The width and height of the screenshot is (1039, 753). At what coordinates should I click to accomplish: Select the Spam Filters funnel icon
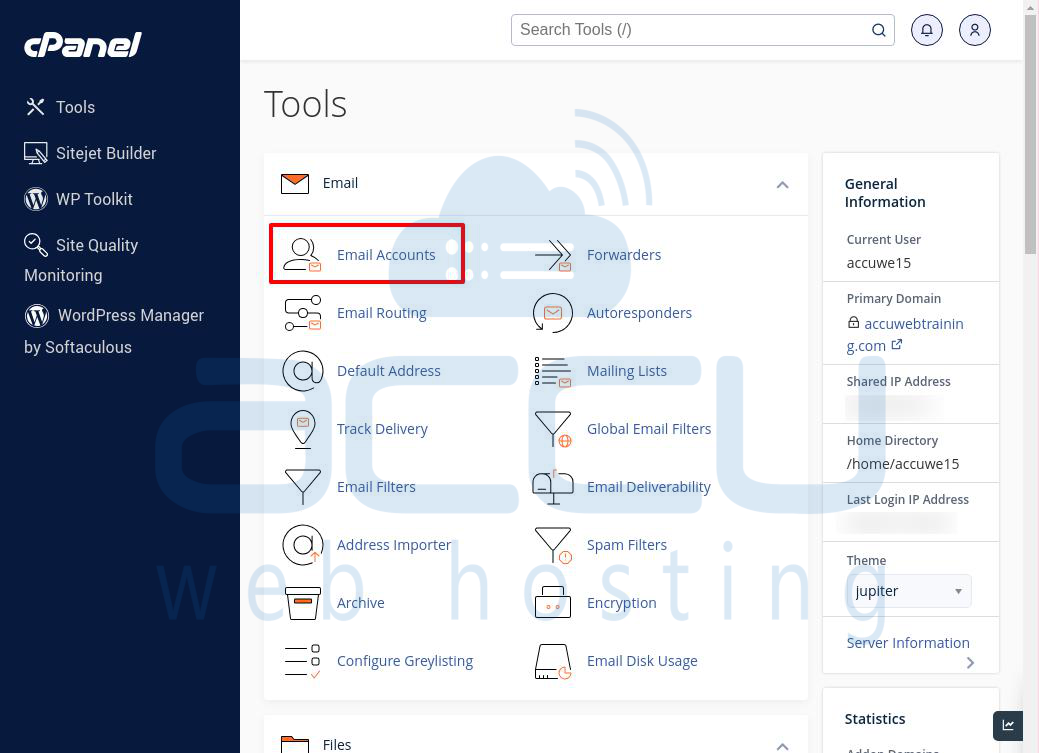(553, 544)
